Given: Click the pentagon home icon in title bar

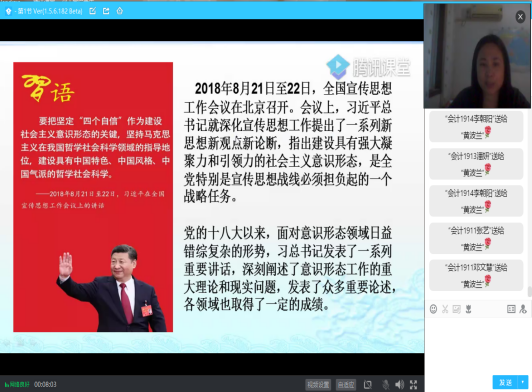Looking at the screenshot, I should pyautogui.click(x=119, y=11).
